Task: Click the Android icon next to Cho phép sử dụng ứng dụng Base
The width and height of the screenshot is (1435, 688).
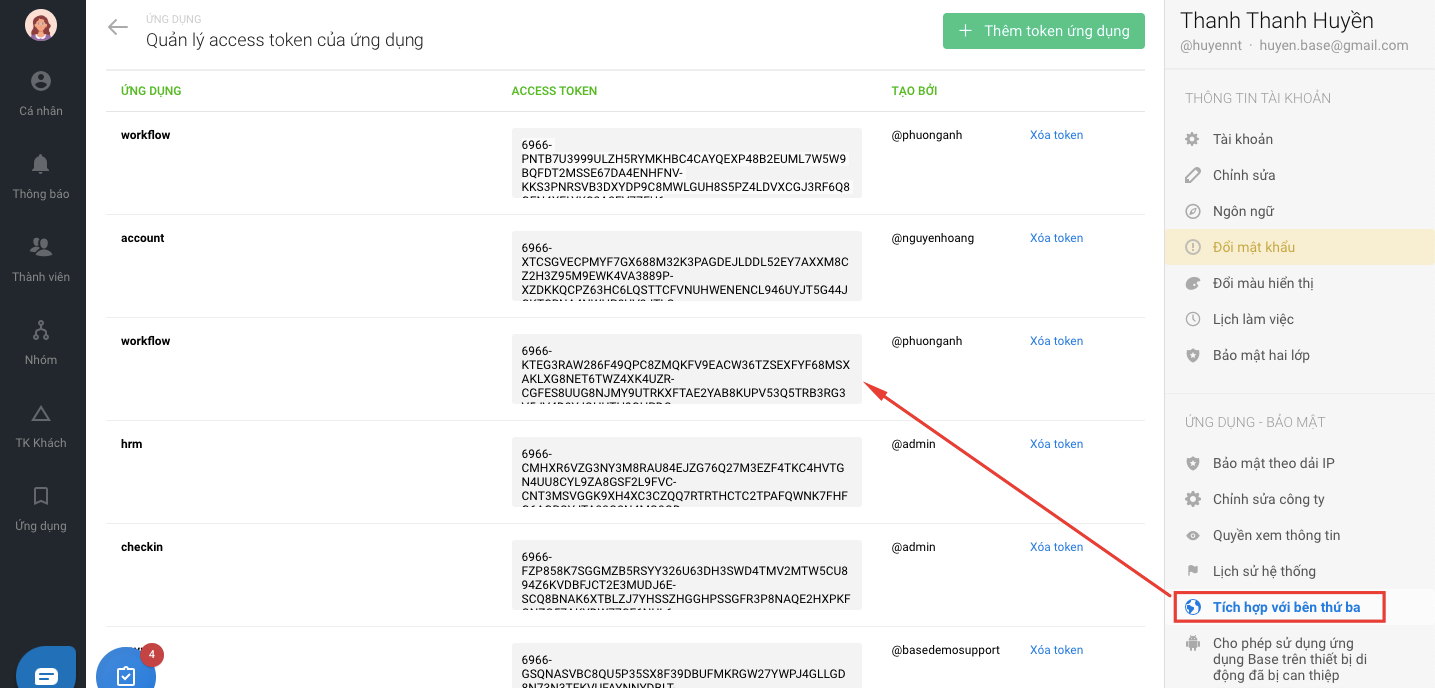Action: pos(1192,643)
